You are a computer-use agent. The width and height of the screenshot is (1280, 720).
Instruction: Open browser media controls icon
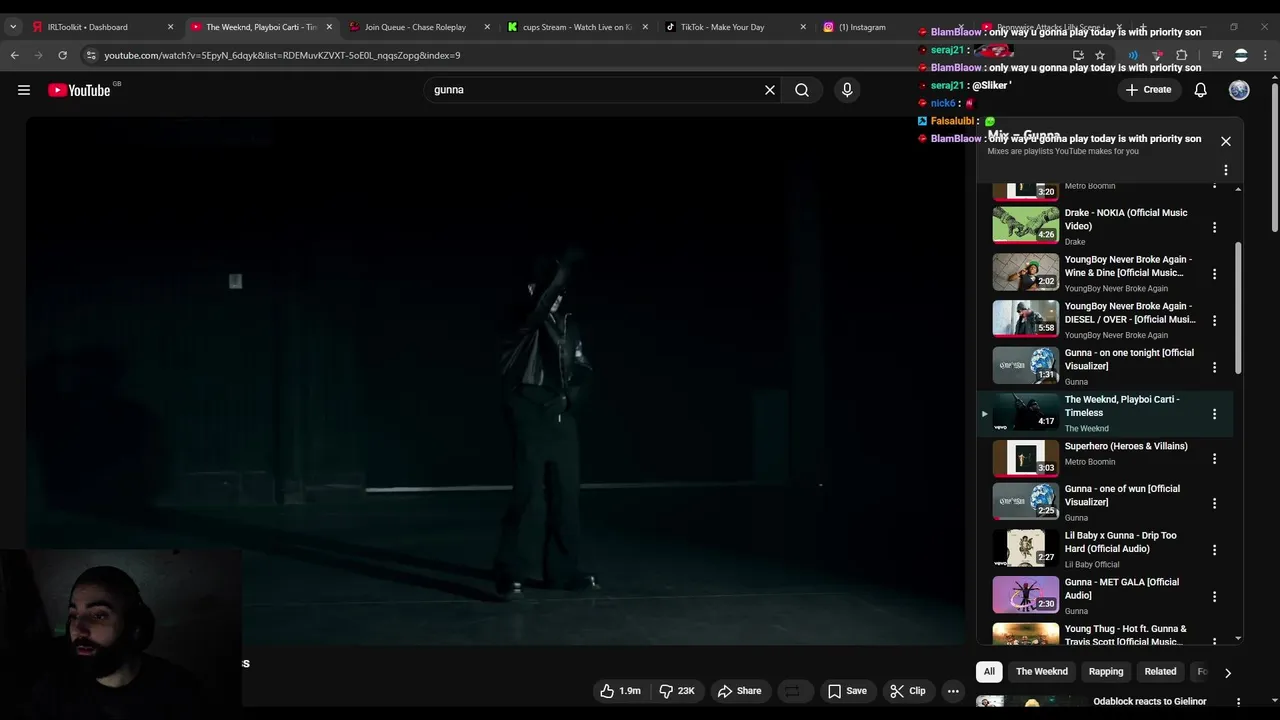click(x=1217, y=55)
